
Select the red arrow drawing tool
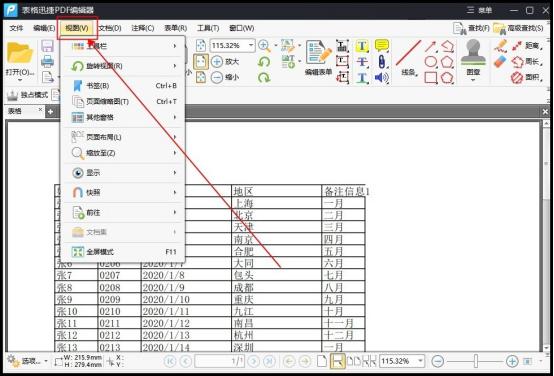pyautogui.click(x=430, y=46)
